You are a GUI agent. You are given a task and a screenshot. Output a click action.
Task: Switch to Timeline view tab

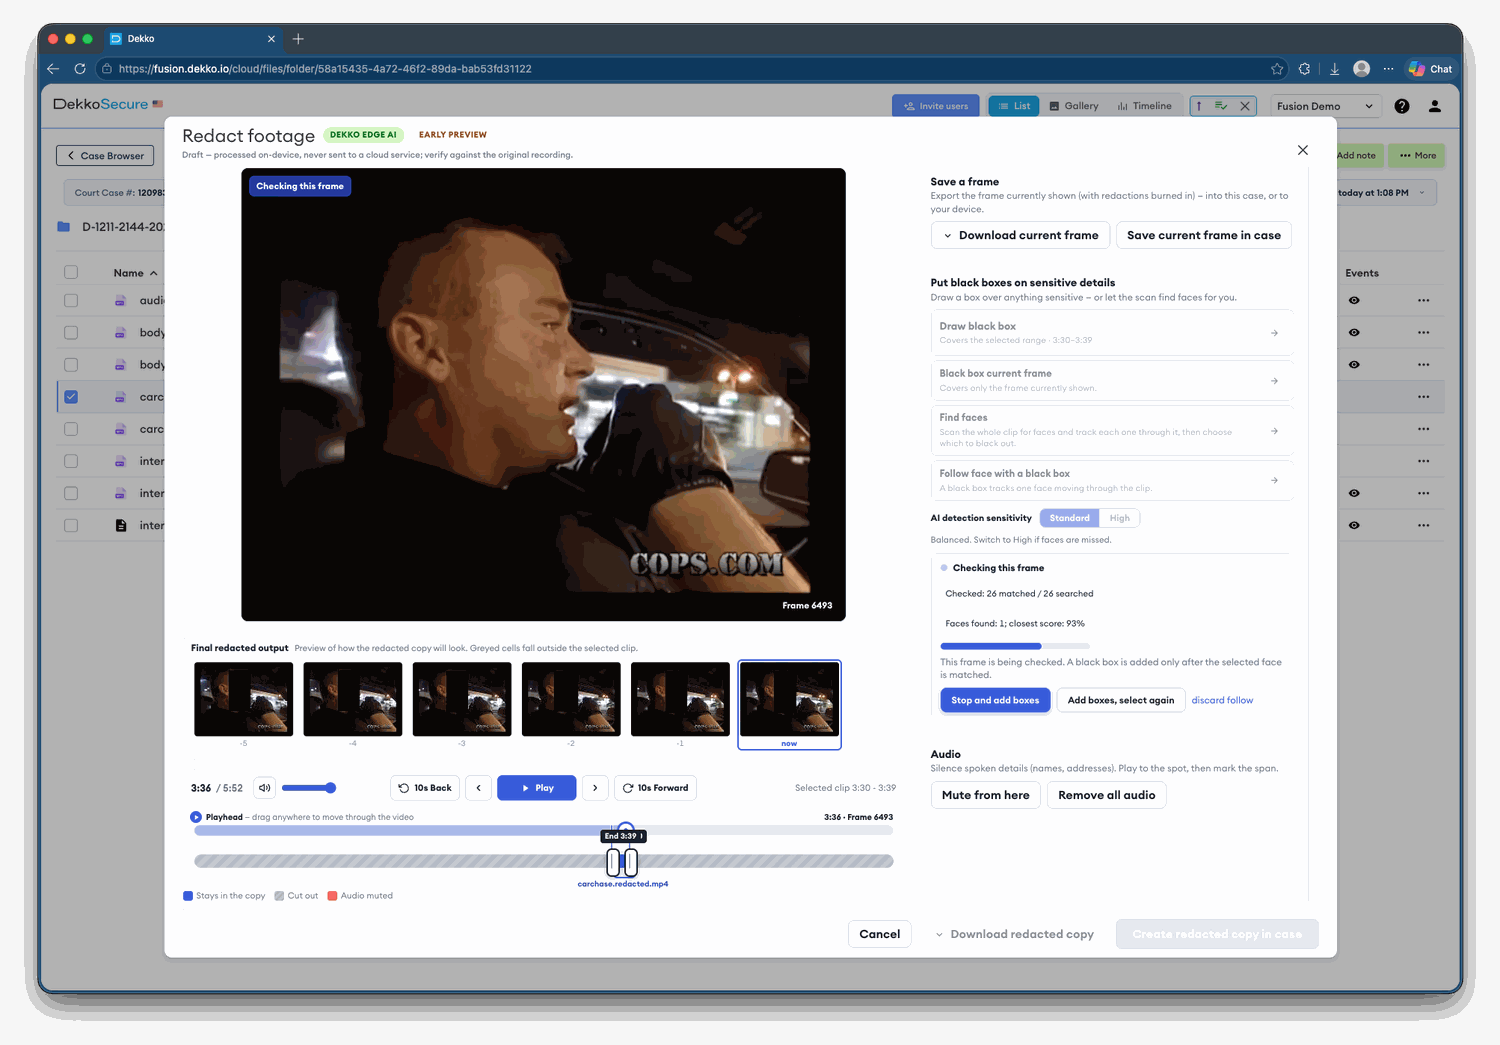[1144, 106]
